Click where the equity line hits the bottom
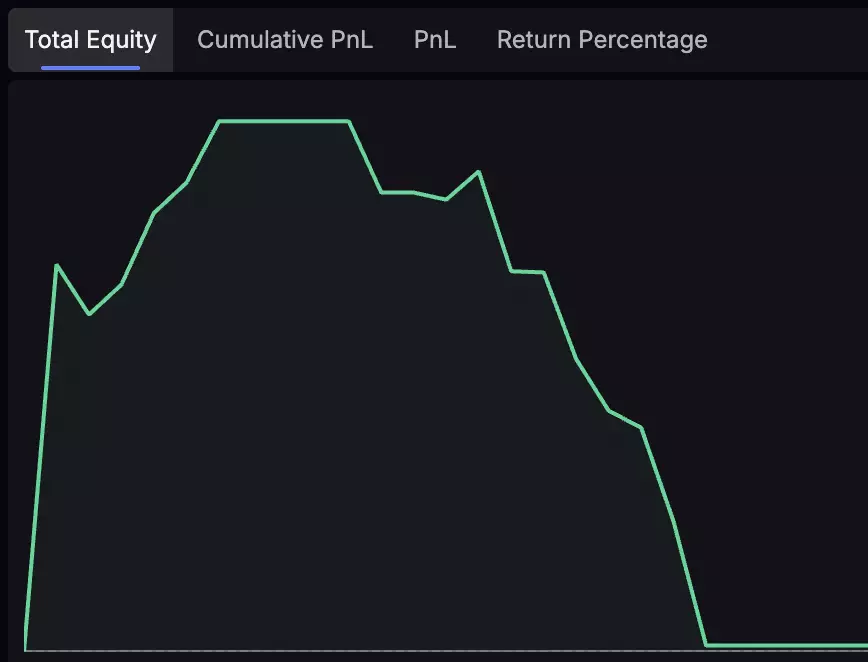The height and width of the screenshot is (662, 868). [x=706, y=645]
